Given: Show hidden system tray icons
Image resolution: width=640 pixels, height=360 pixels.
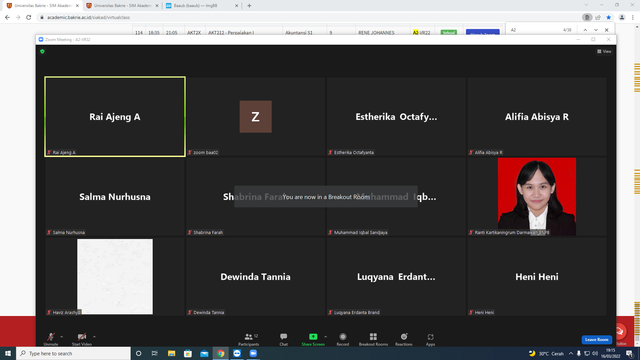Looking at the screenshot, I should [x=571, y=353].
